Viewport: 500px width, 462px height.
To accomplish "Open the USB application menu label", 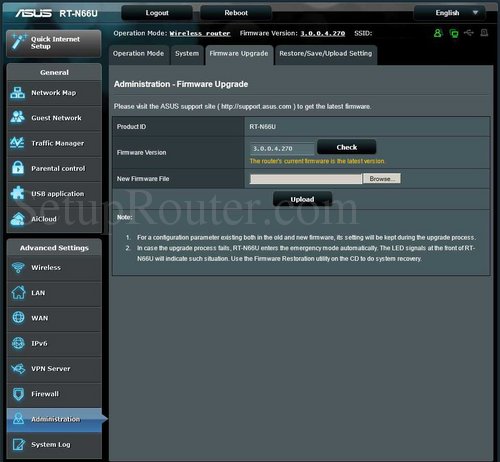I will (x=58, y=194).
